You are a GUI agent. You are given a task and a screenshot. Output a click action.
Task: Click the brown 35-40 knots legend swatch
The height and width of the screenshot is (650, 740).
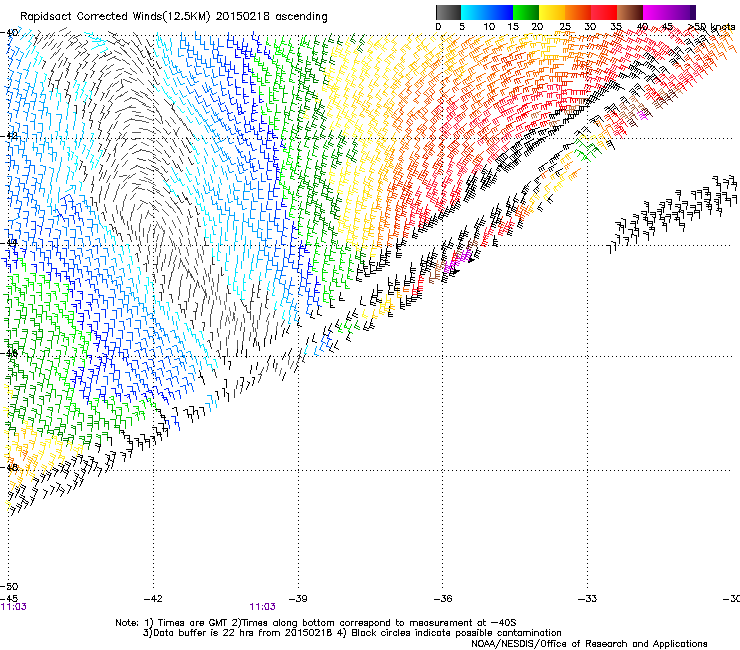[630, 12]
